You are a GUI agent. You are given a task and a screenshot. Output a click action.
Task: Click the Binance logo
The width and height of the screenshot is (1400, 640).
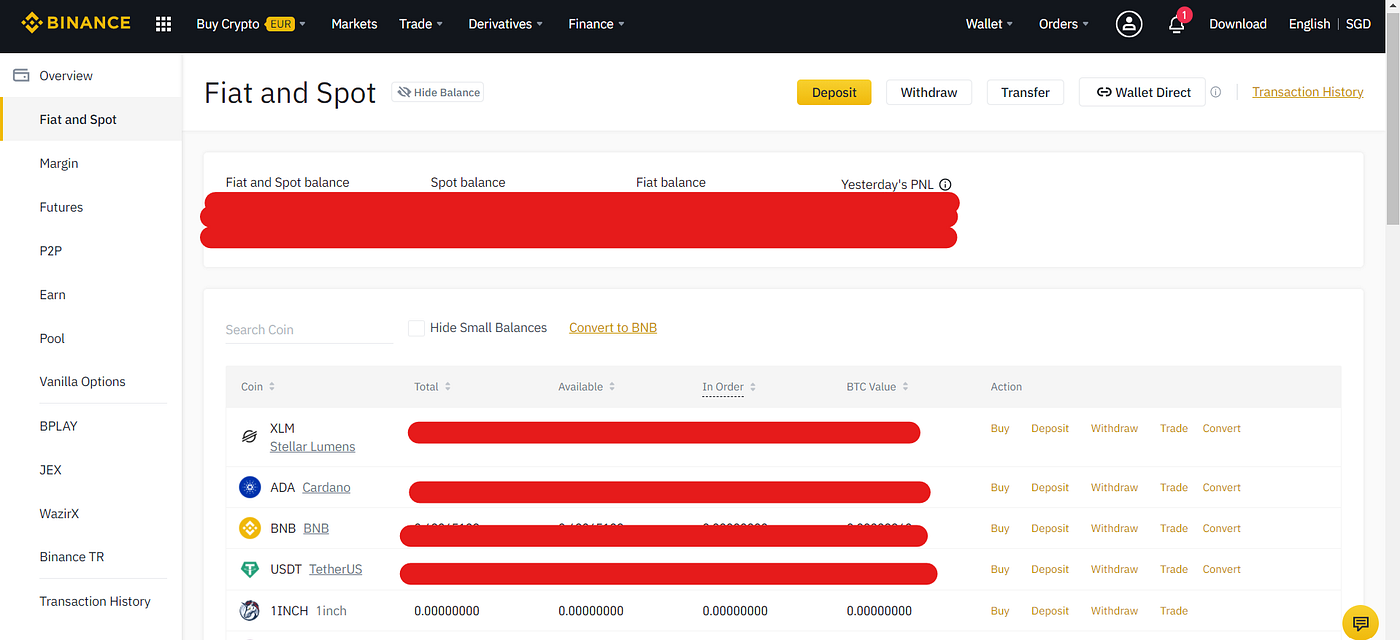click(x=76, y=22)
